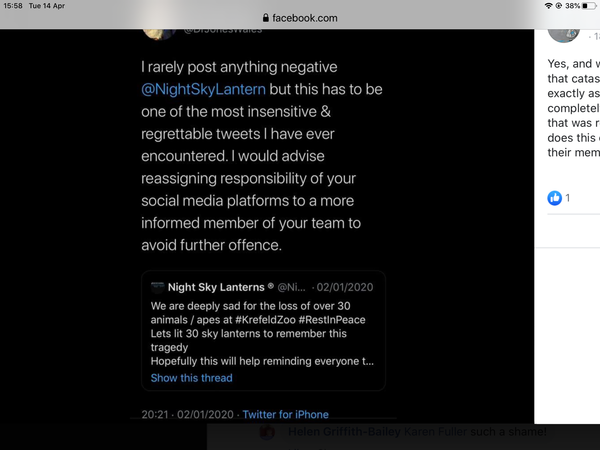Click the #RestInPeace hashtag in quoted tweet
This screenshot has width=600, height=450.
click(x=332, y=320)
